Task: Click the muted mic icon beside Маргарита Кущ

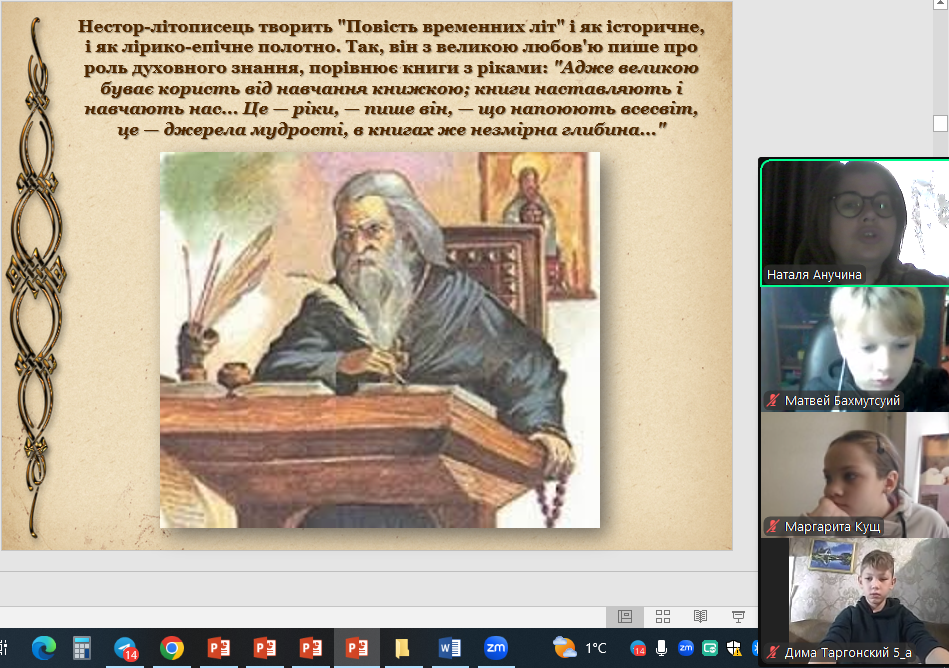Action: point(773,526)
